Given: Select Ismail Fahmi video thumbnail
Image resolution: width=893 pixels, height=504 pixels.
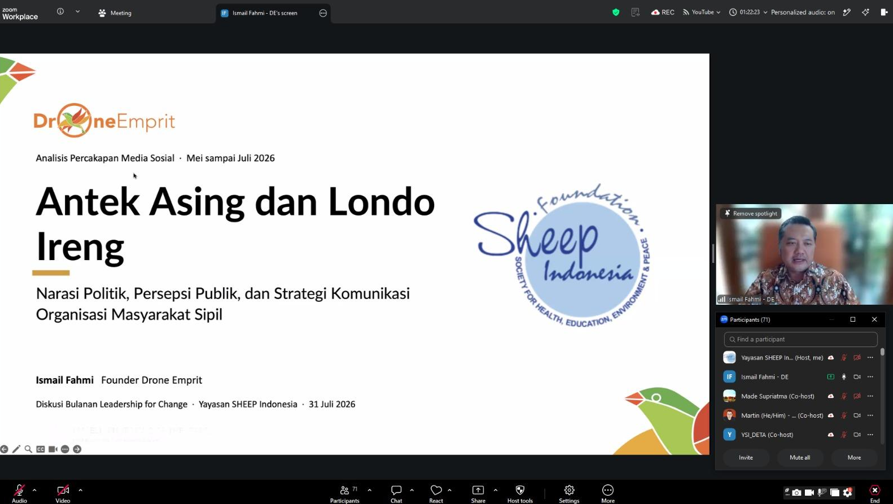Looking at the screenshot, I should point(804,254).
